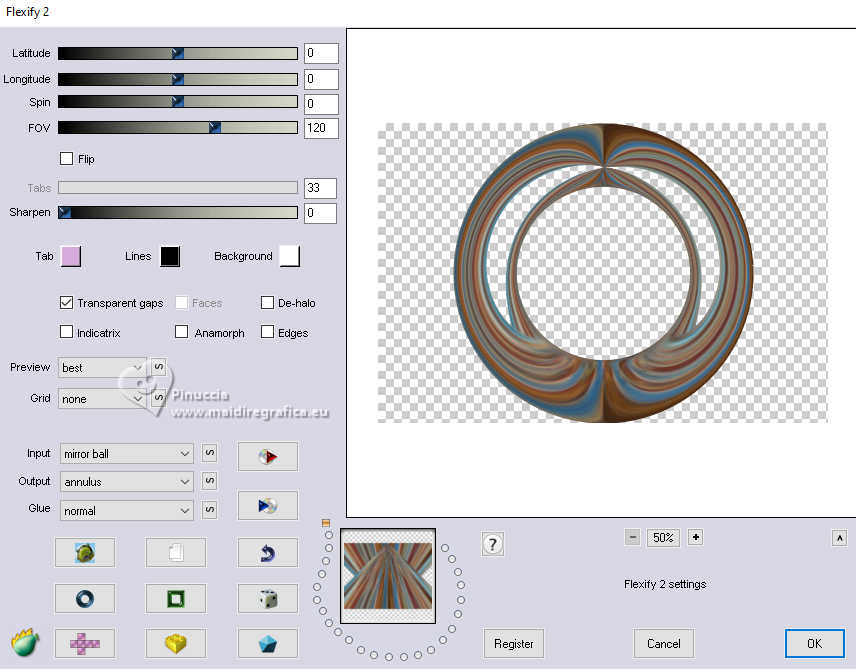
Task: Click the S button beside Output
Action: tap(209, 481)
